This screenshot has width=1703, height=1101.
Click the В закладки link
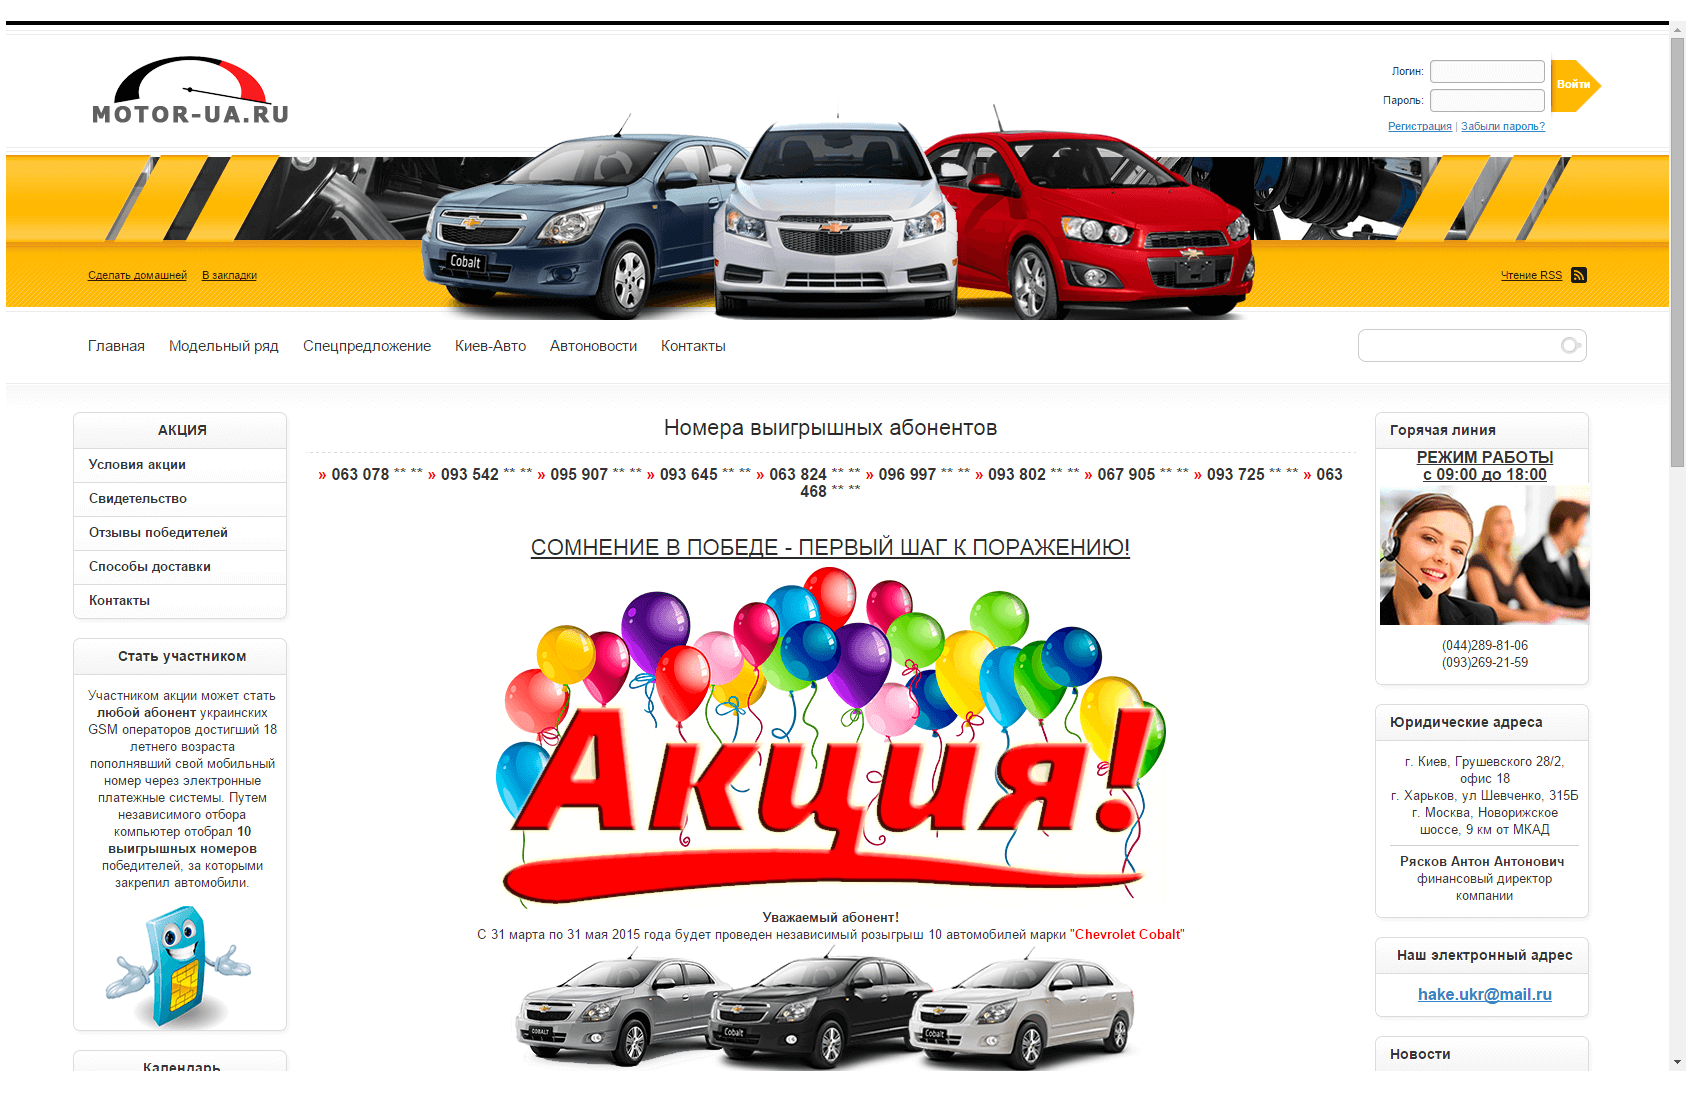[229, 275]
